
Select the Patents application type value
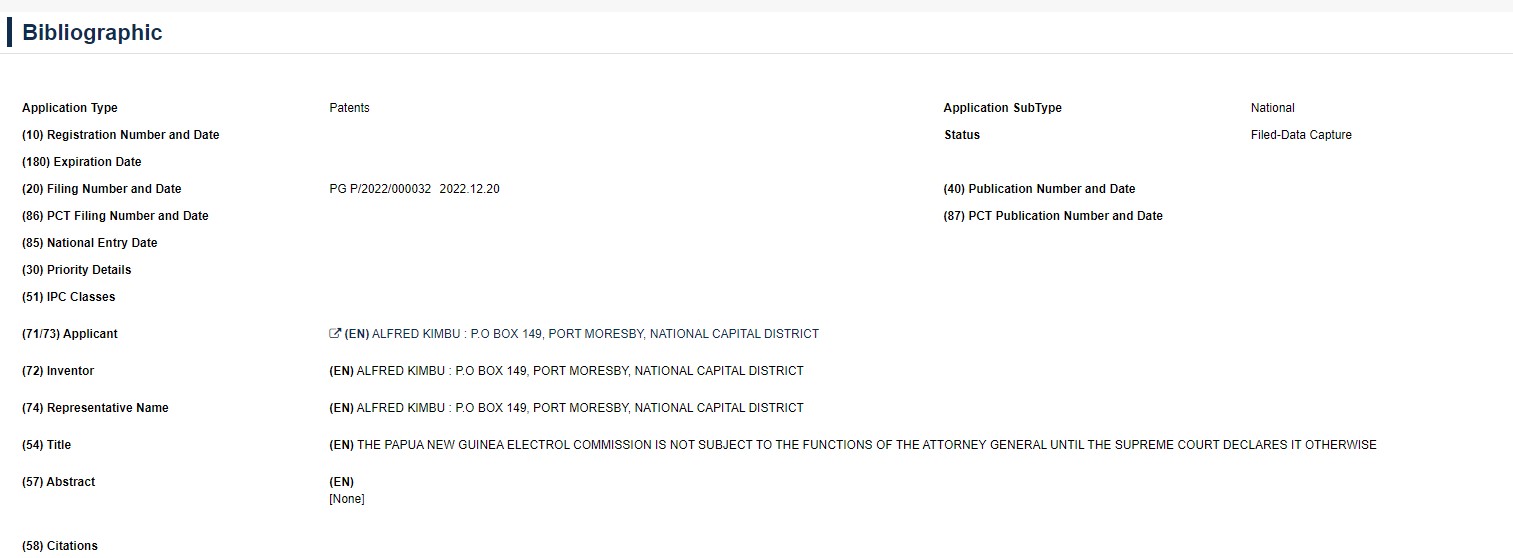(x=349, y=108)
